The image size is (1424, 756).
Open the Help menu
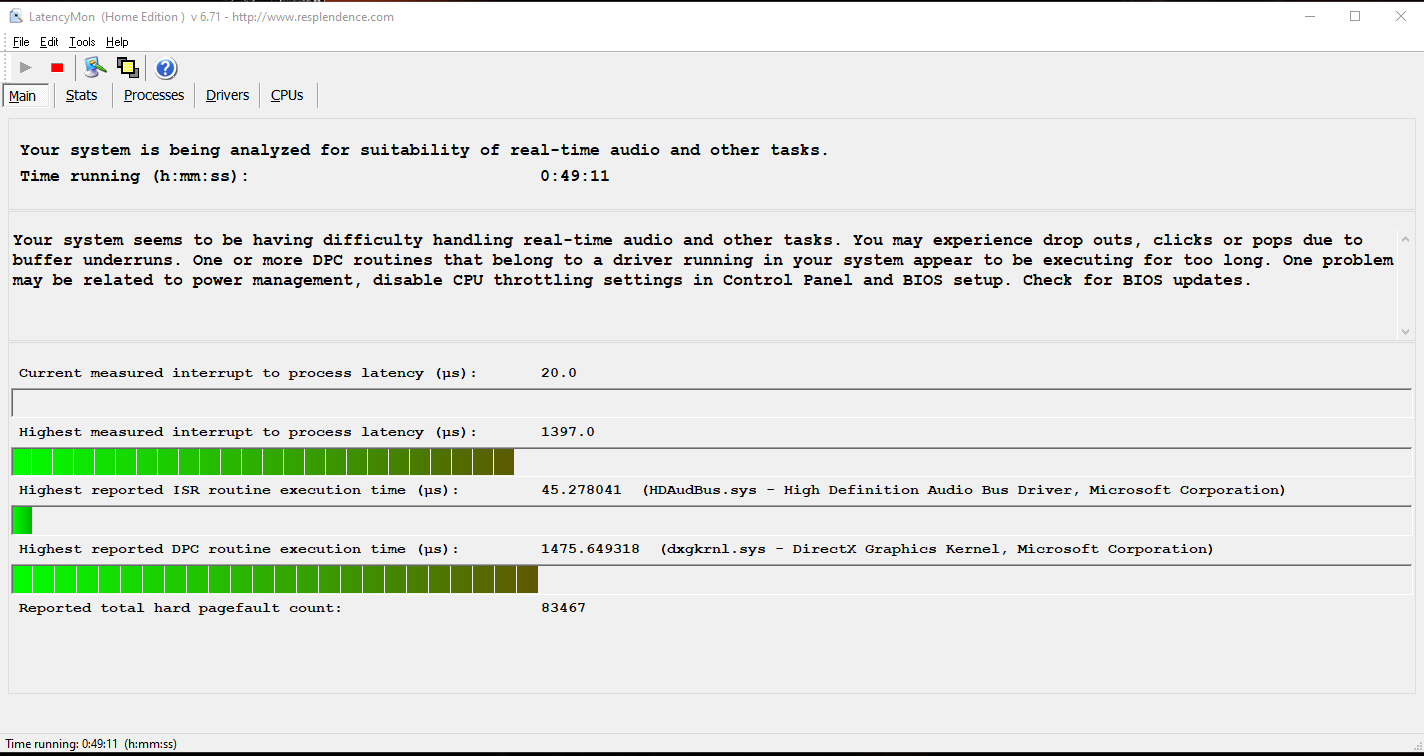click(117, 42)
